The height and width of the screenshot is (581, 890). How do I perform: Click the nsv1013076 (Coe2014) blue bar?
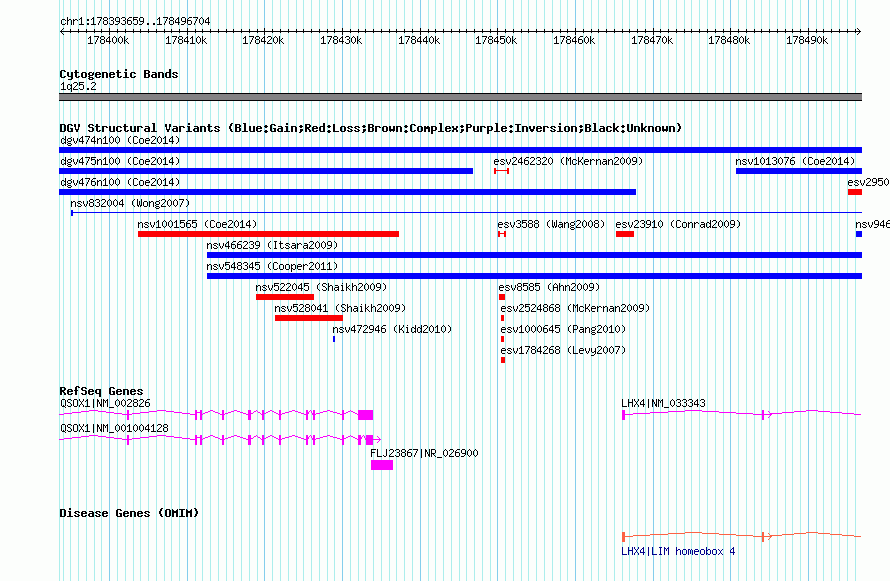pos(799,171)
